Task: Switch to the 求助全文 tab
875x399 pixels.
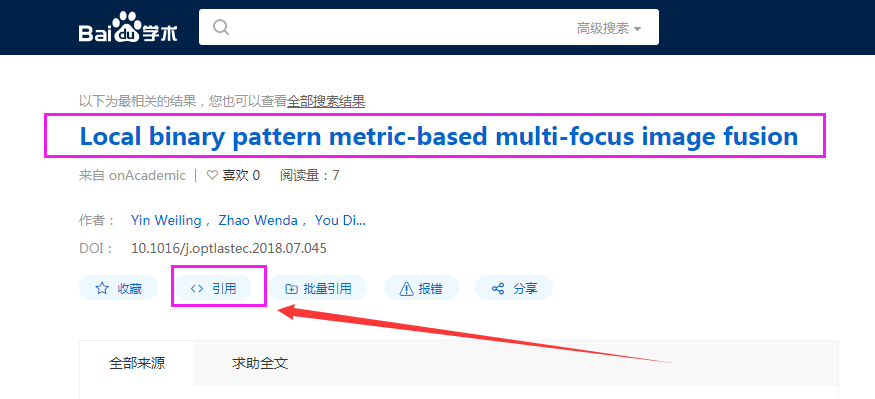Action: click(x=260, y=364)
